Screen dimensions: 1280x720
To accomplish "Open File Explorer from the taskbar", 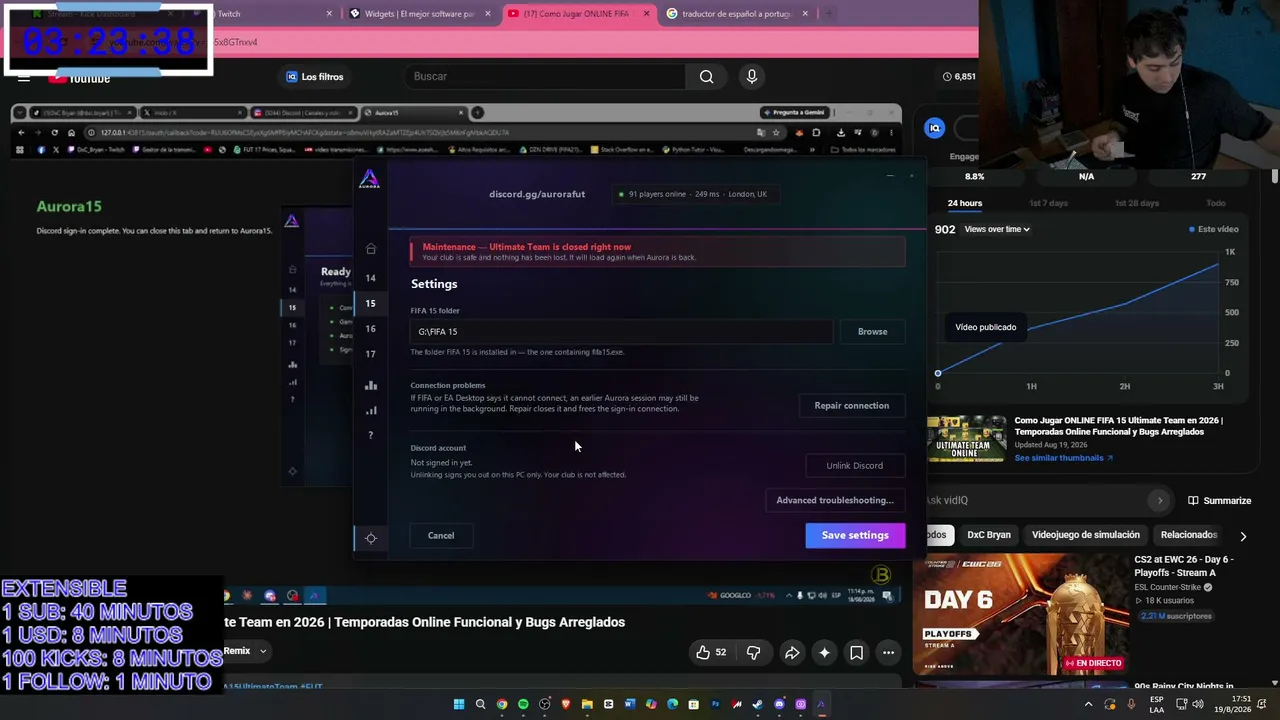I will pyautogui.click(x=587, y=704).
